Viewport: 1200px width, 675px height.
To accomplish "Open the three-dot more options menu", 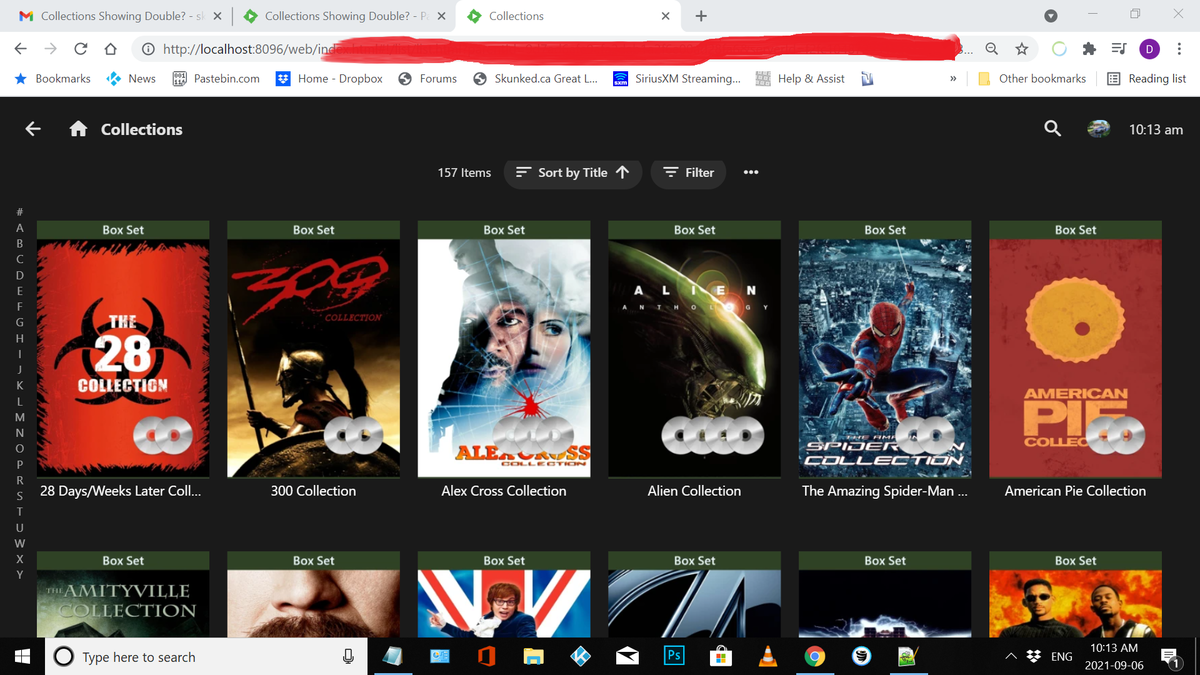I will click(x=751, y=172).
